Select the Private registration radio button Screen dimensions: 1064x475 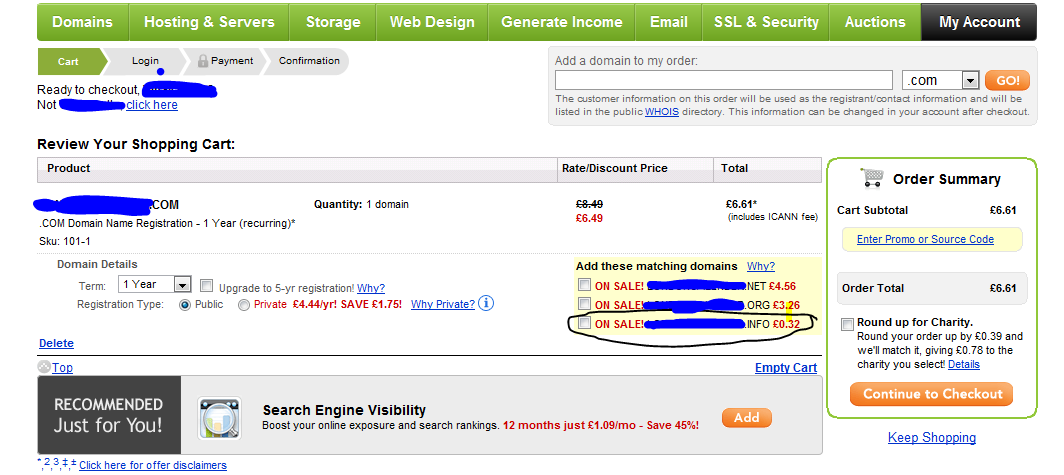click(244, 305)
